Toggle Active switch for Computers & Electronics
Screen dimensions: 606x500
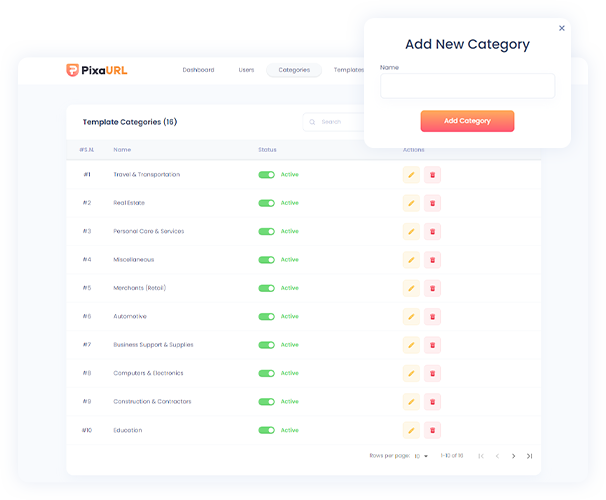coord(266,373)
